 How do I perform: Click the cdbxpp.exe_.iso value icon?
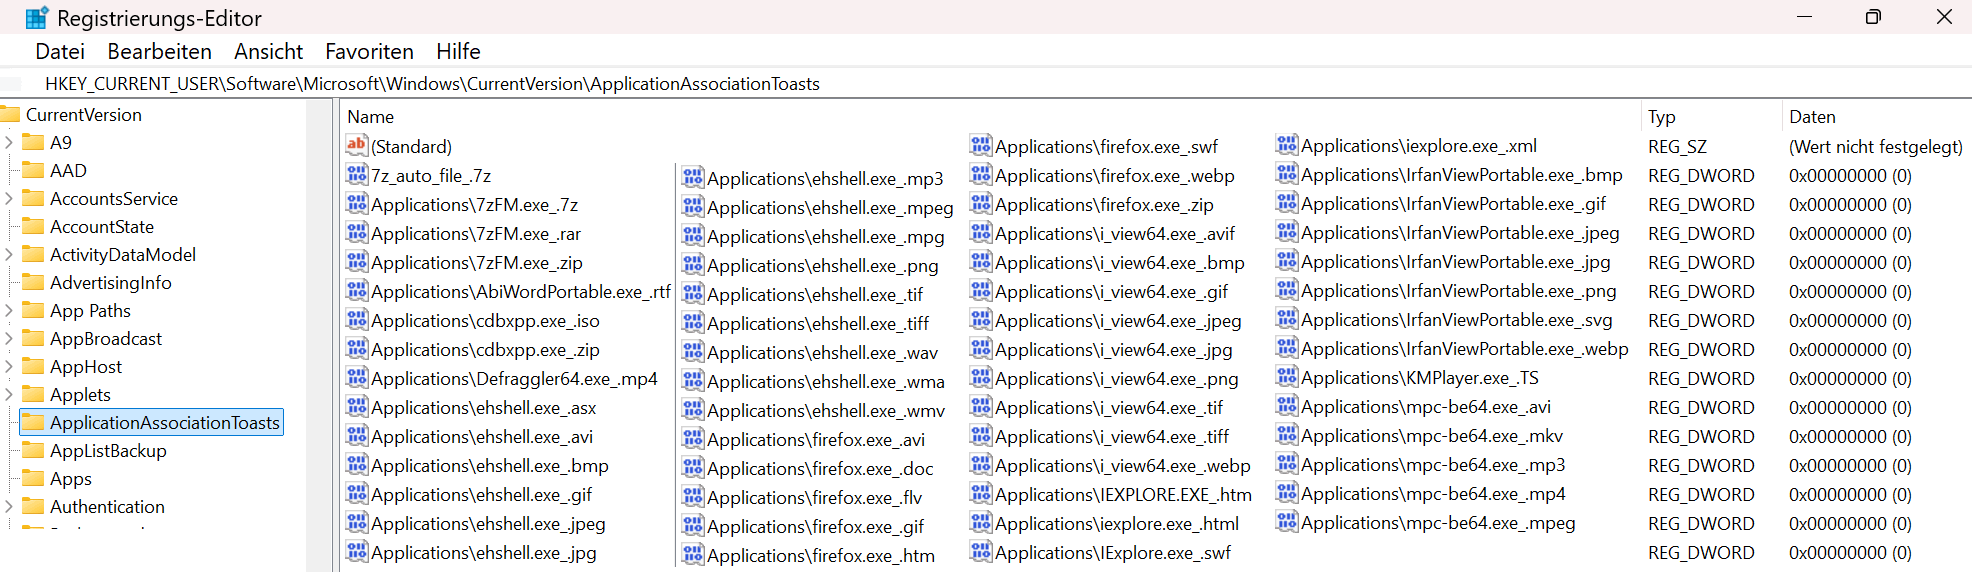(x=357, y=319)
